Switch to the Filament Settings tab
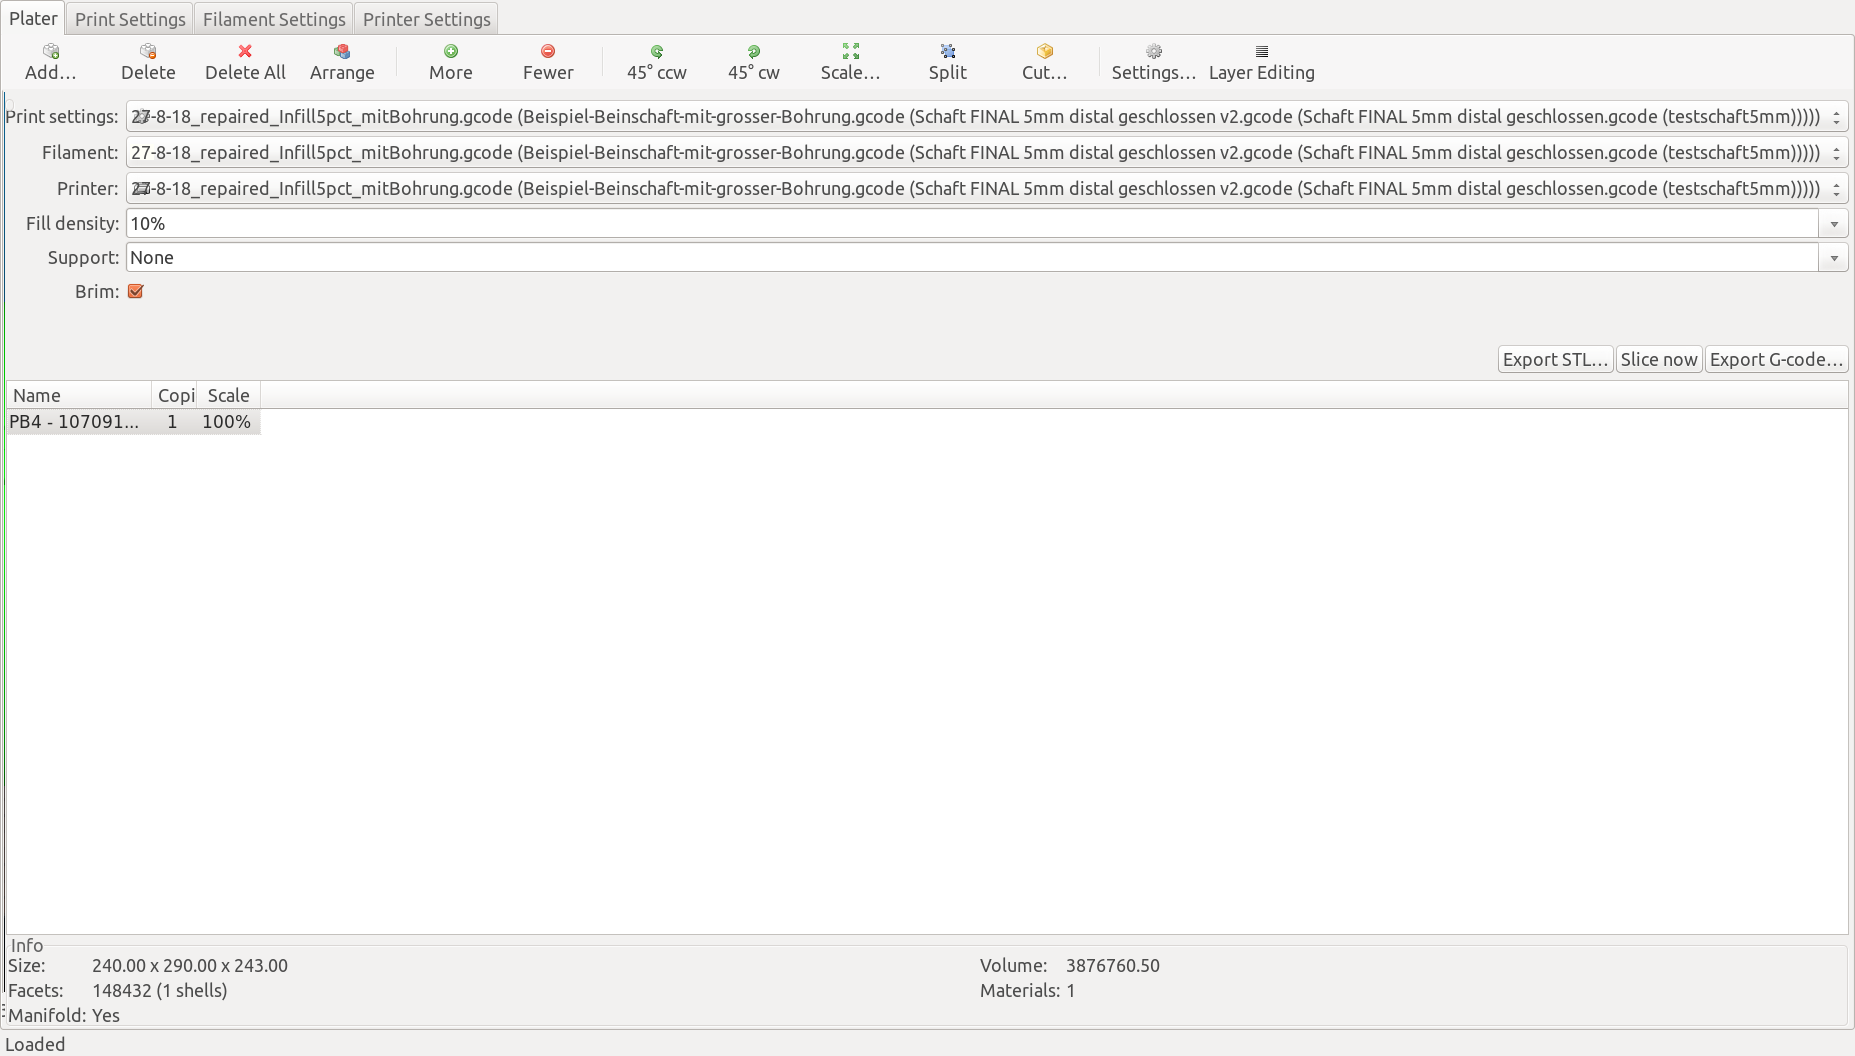 [274, 19]
